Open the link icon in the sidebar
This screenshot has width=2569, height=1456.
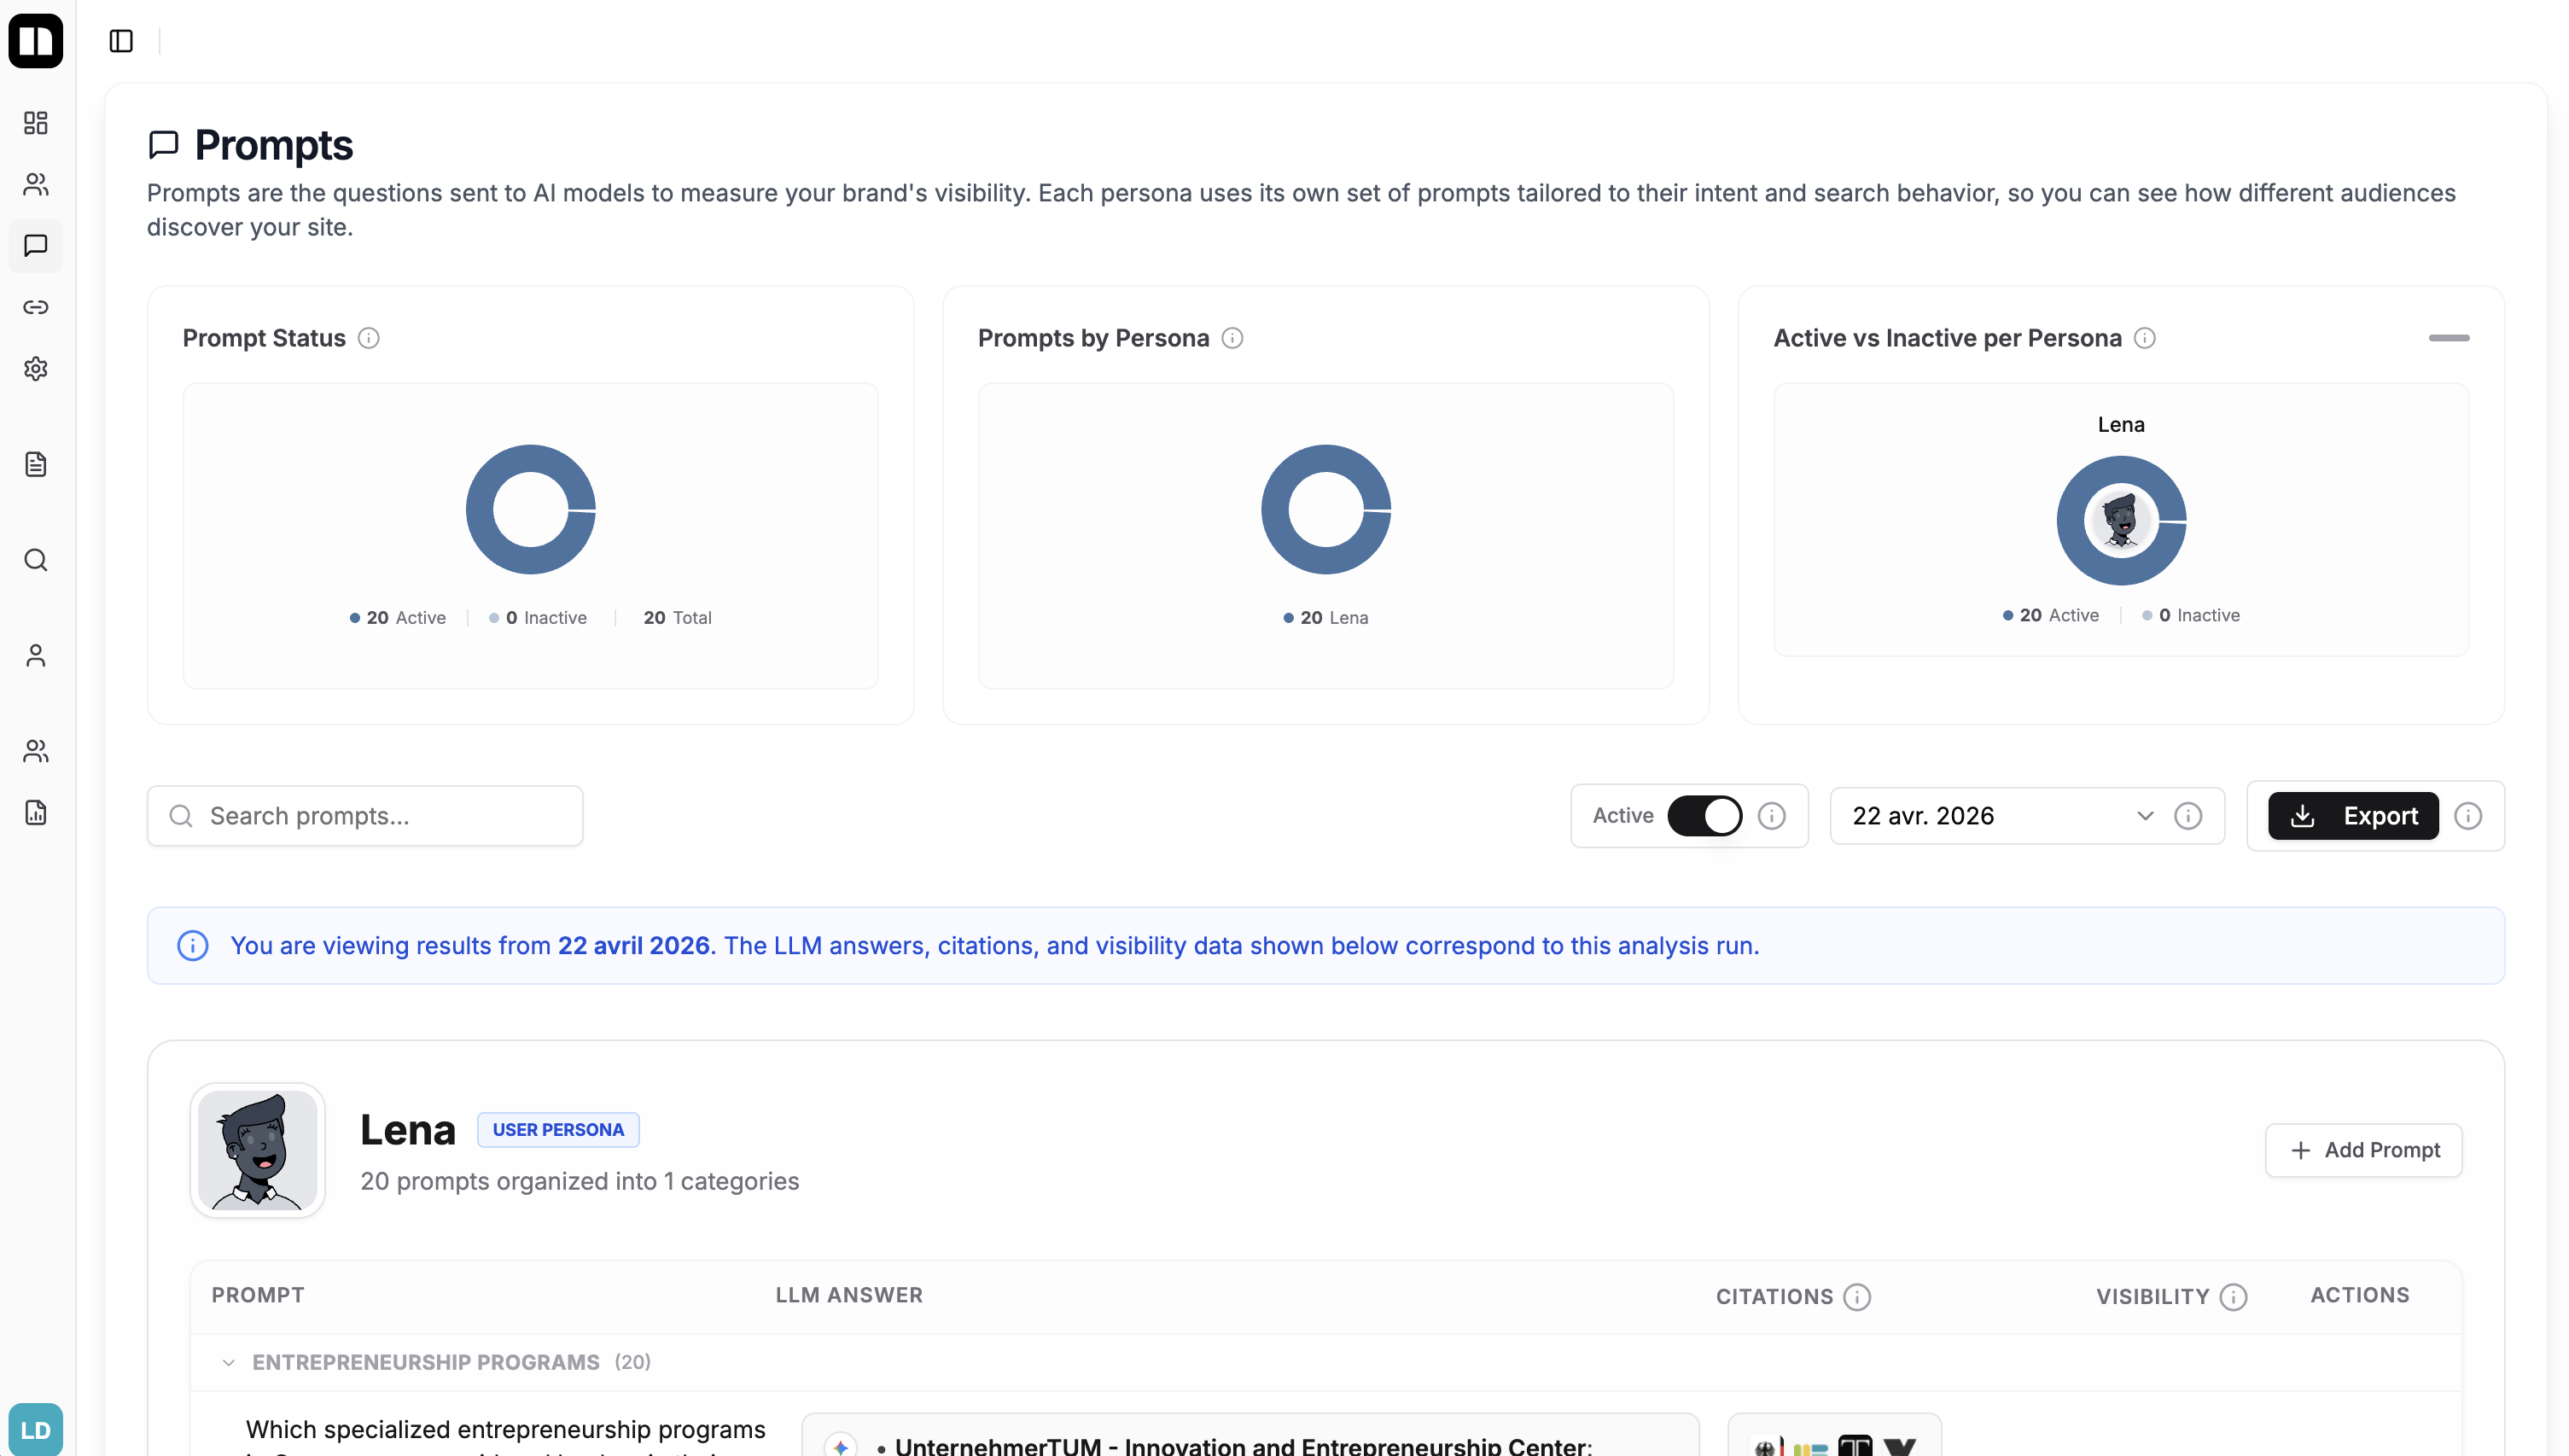point(36,307)
